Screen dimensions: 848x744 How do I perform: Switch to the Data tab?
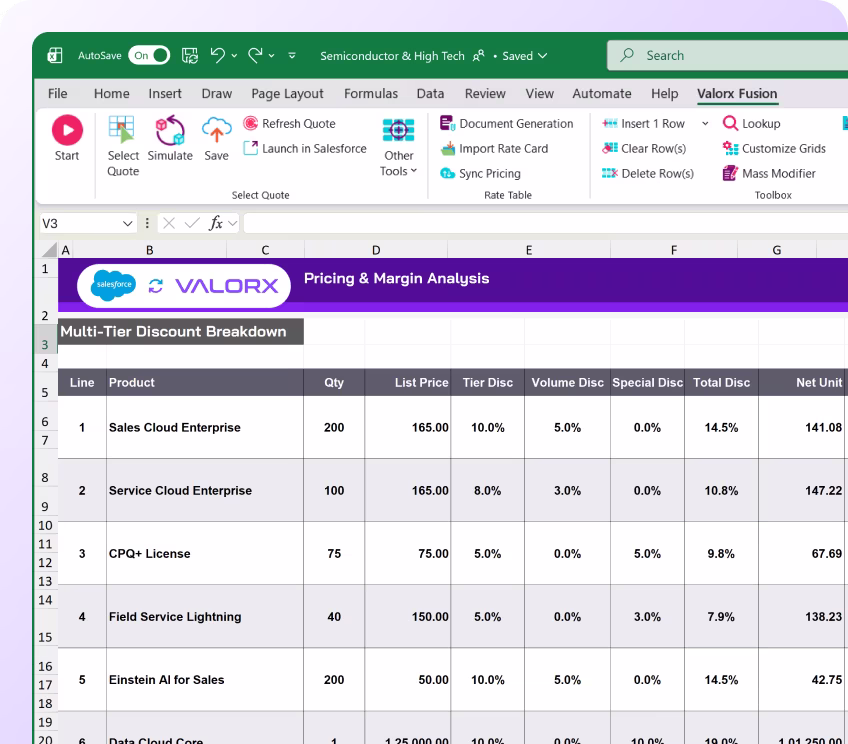(x=430, y=94)
